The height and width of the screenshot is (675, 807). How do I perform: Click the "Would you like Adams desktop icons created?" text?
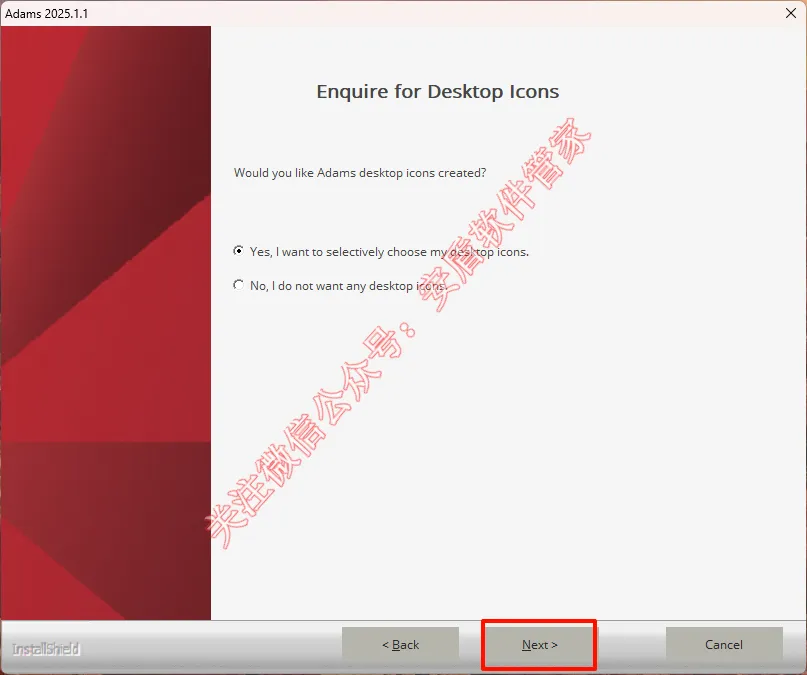click(x=360, y=173)
